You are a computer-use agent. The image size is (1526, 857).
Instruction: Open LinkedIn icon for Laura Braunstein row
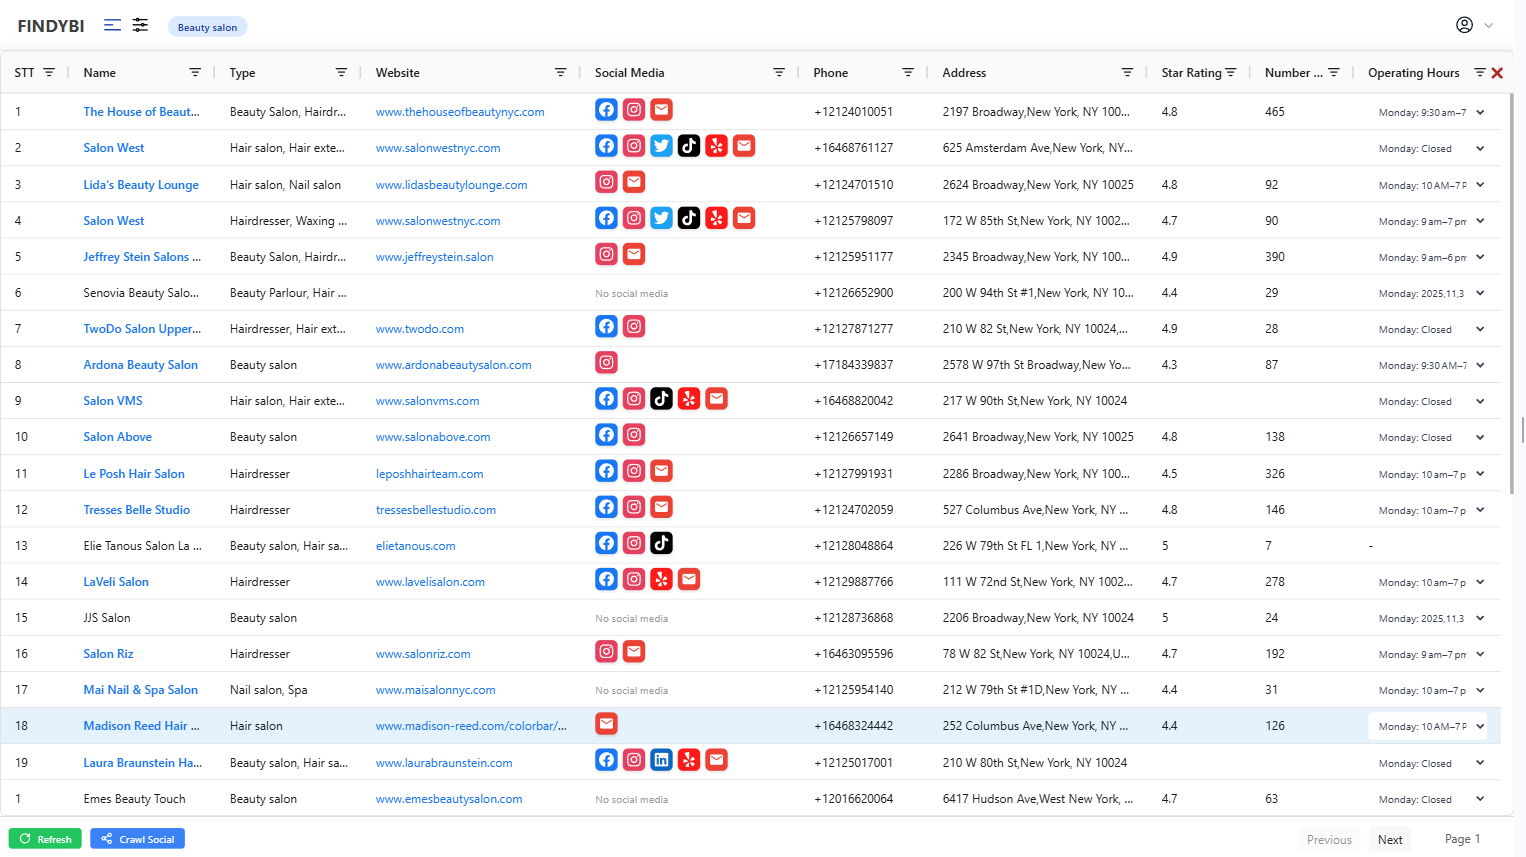tap(661, 760)
